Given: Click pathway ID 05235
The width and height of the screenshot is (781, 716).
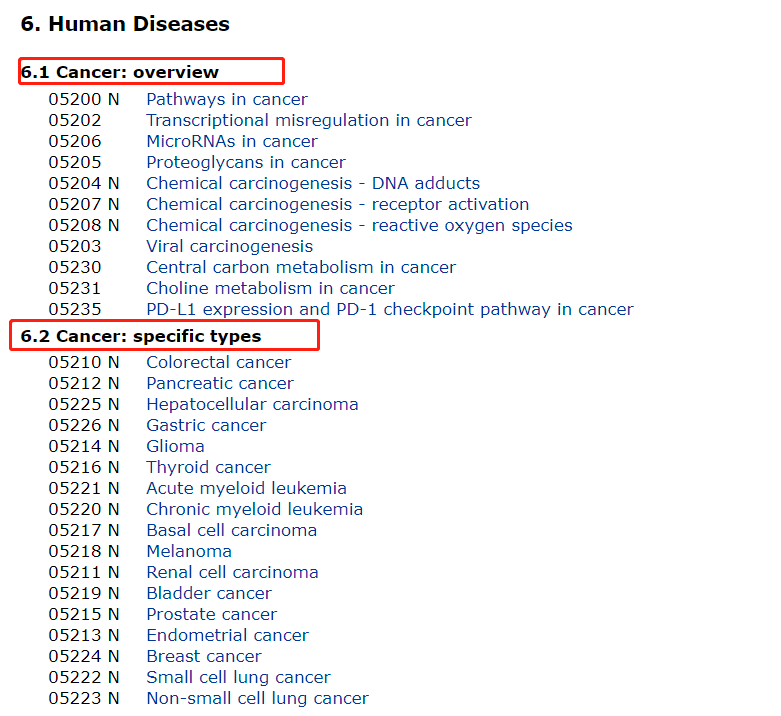Looking at the screenshot, I should click(x=75, y=309).
